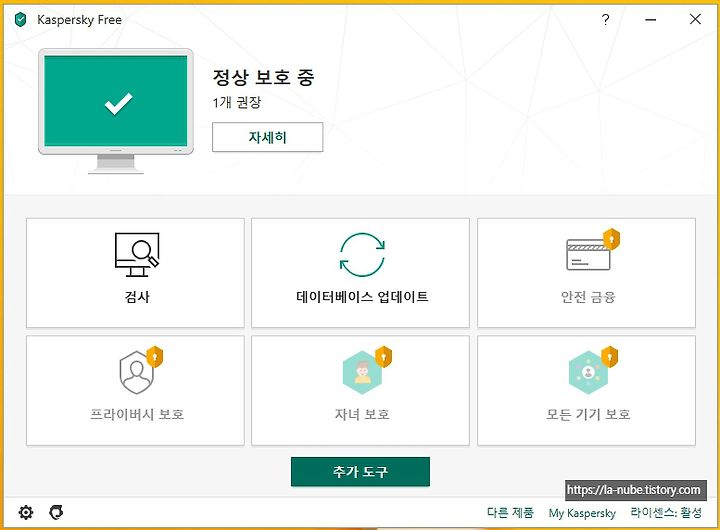Open the settings gear icon
The width and height of the screenshot is (720, 530).
pos(26,512)
